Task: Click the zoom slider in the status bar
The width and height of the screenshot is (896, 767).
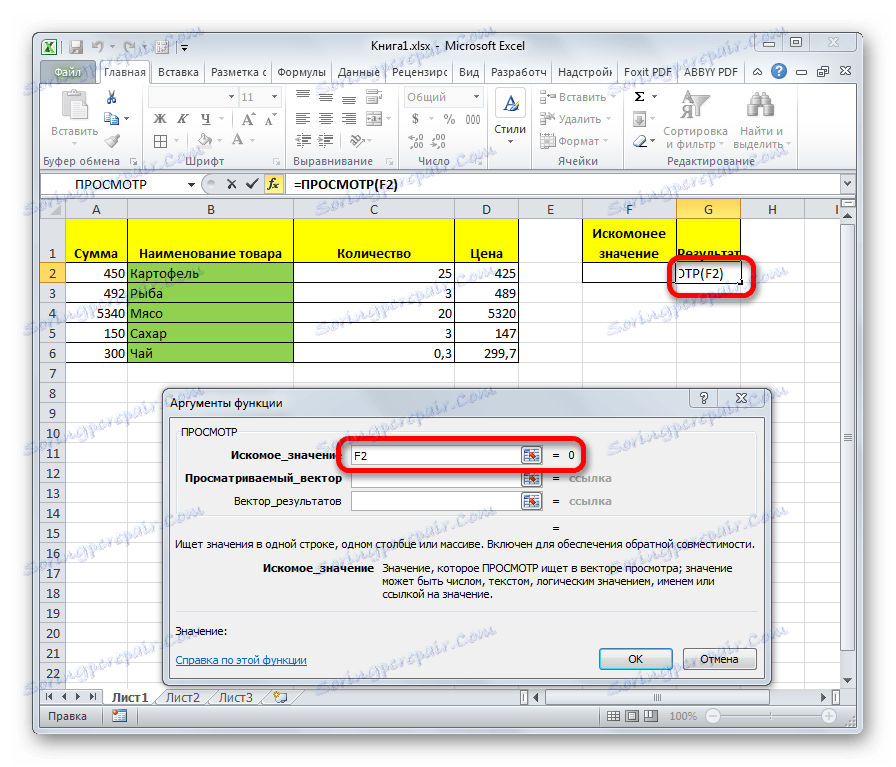Action: tap(771, 716)
